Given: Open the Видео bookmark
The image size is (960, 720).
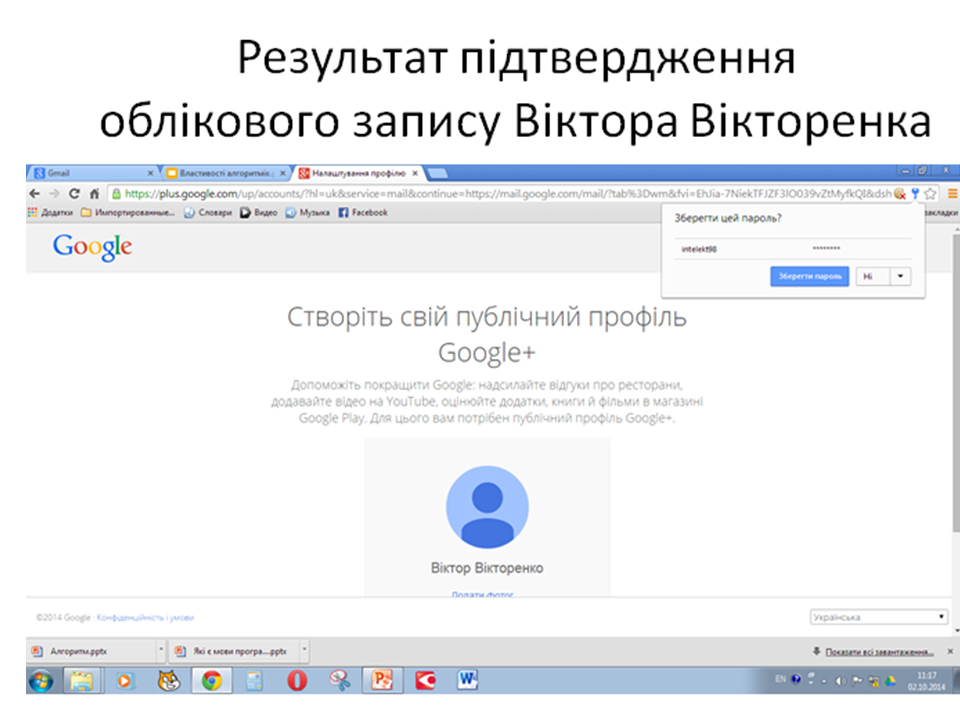Looking at the screenshot, I should [259, 212].
